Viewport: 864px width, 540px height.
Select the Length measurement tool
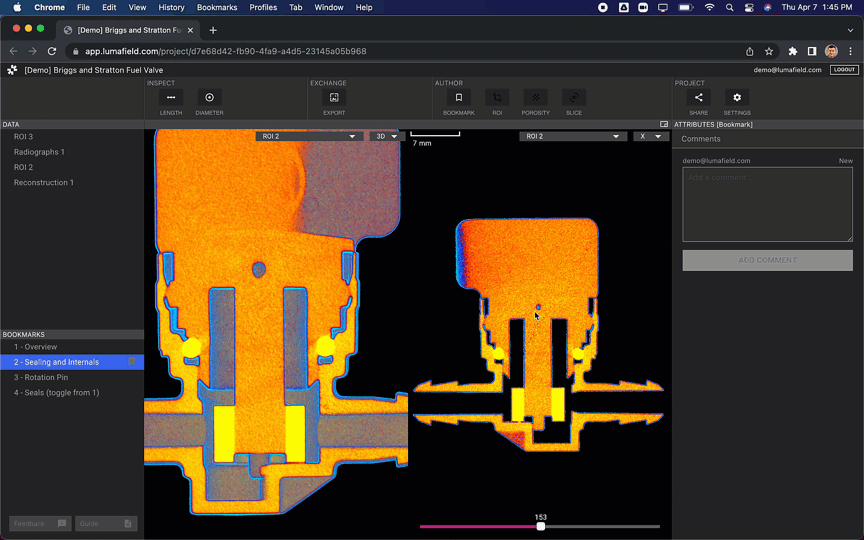pyautogui.click(x=170, y=98)
